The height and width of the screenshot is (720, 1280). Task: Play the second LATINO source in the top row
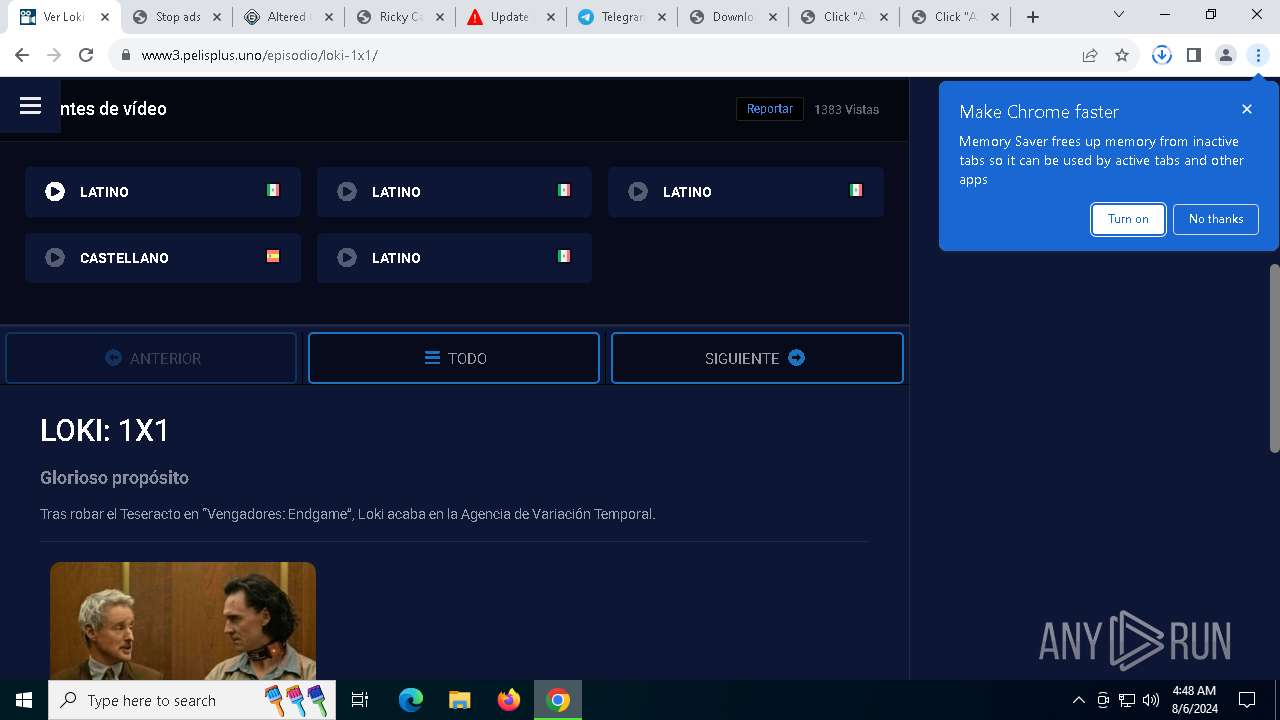coord(454,192)
